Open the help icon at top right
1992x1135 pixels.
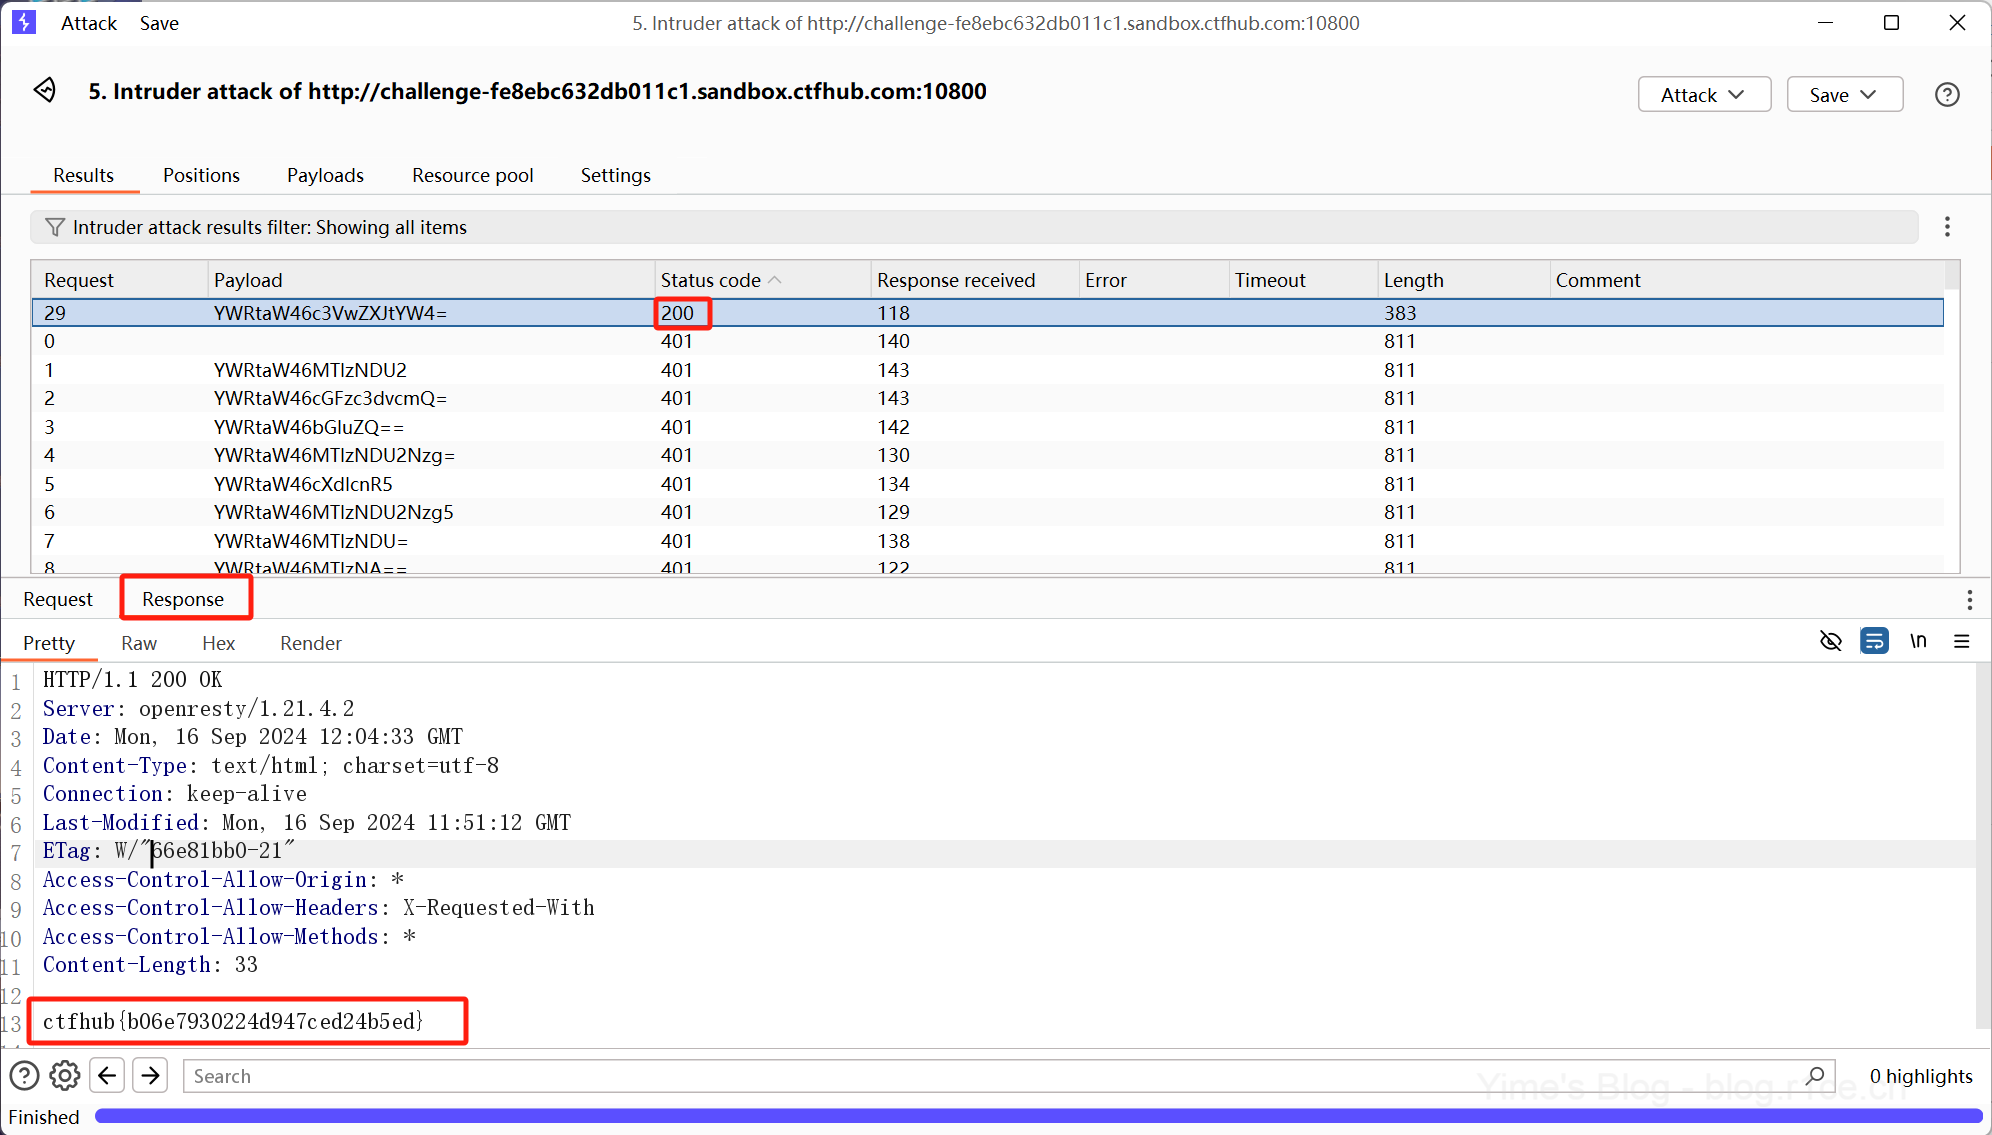(1946, 95)
